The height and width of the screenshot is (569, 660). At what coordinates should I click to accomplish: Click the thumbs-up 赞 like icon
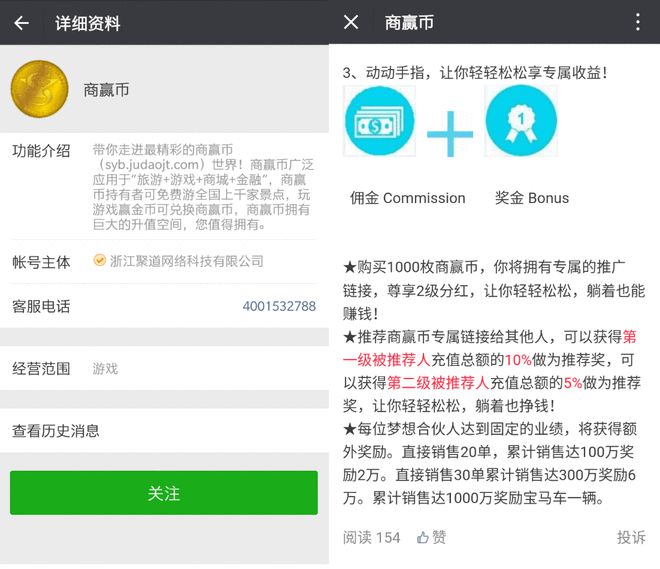coord(423,537)
